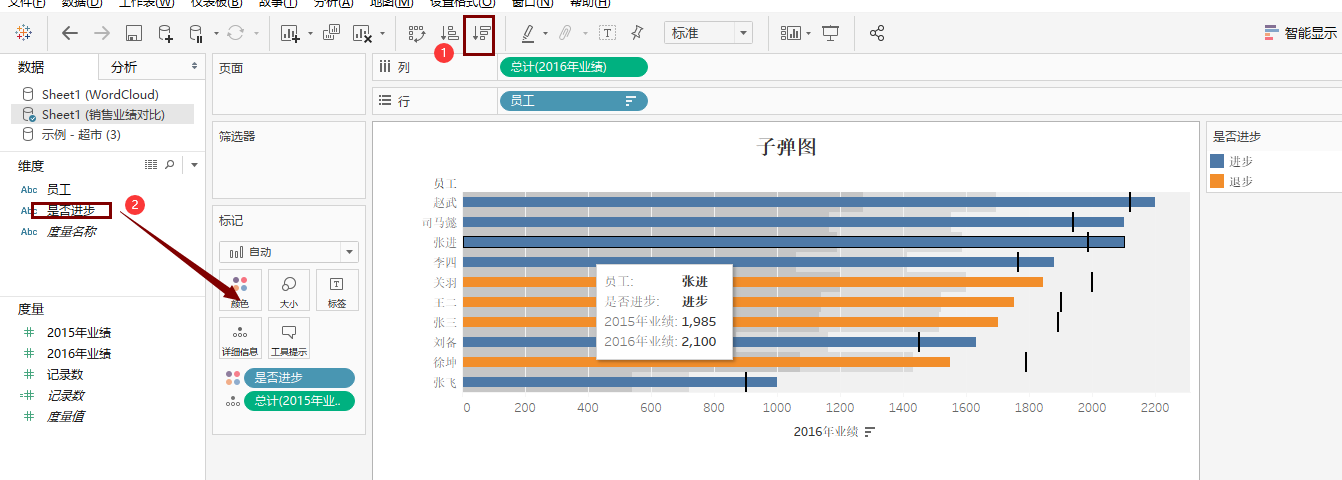Screen dimensions: 1342x480
Task: Select the 总计(2016年业绩) column pill
Action: tap(573, 67)
